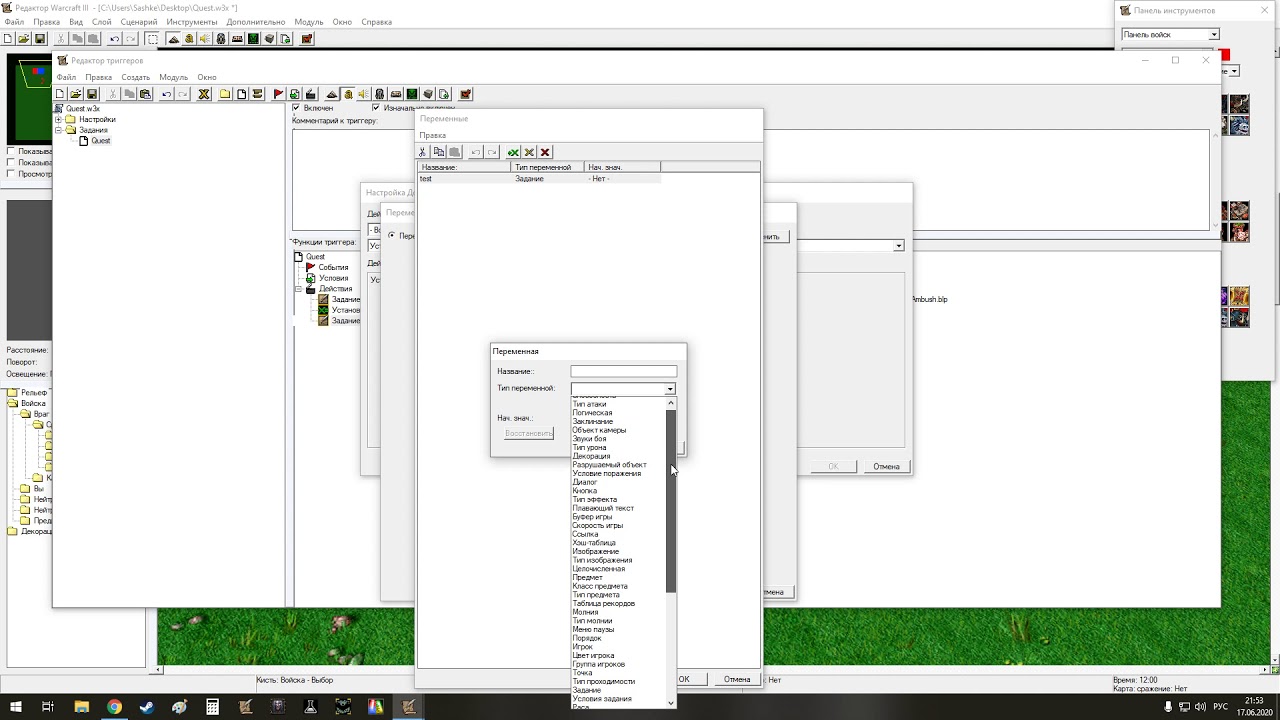Image resolution: width=1280 pixels, height=720 pixels.
Task: Click New Action icon in Trigger Editor toolbar
Action: 311,94
